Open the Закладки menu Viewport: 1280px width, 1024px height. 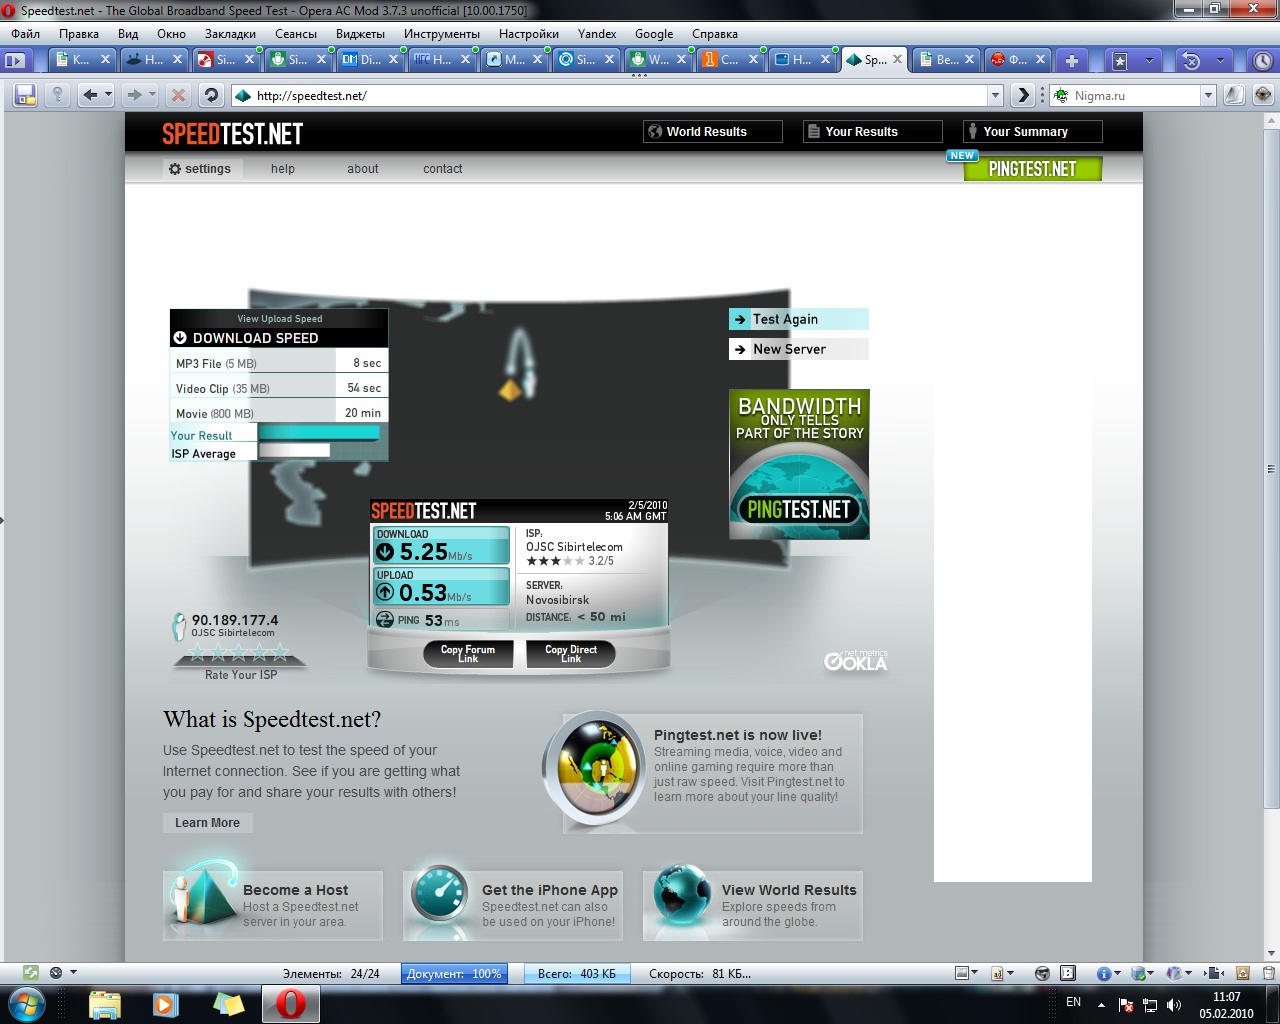(x=230, y=33)
